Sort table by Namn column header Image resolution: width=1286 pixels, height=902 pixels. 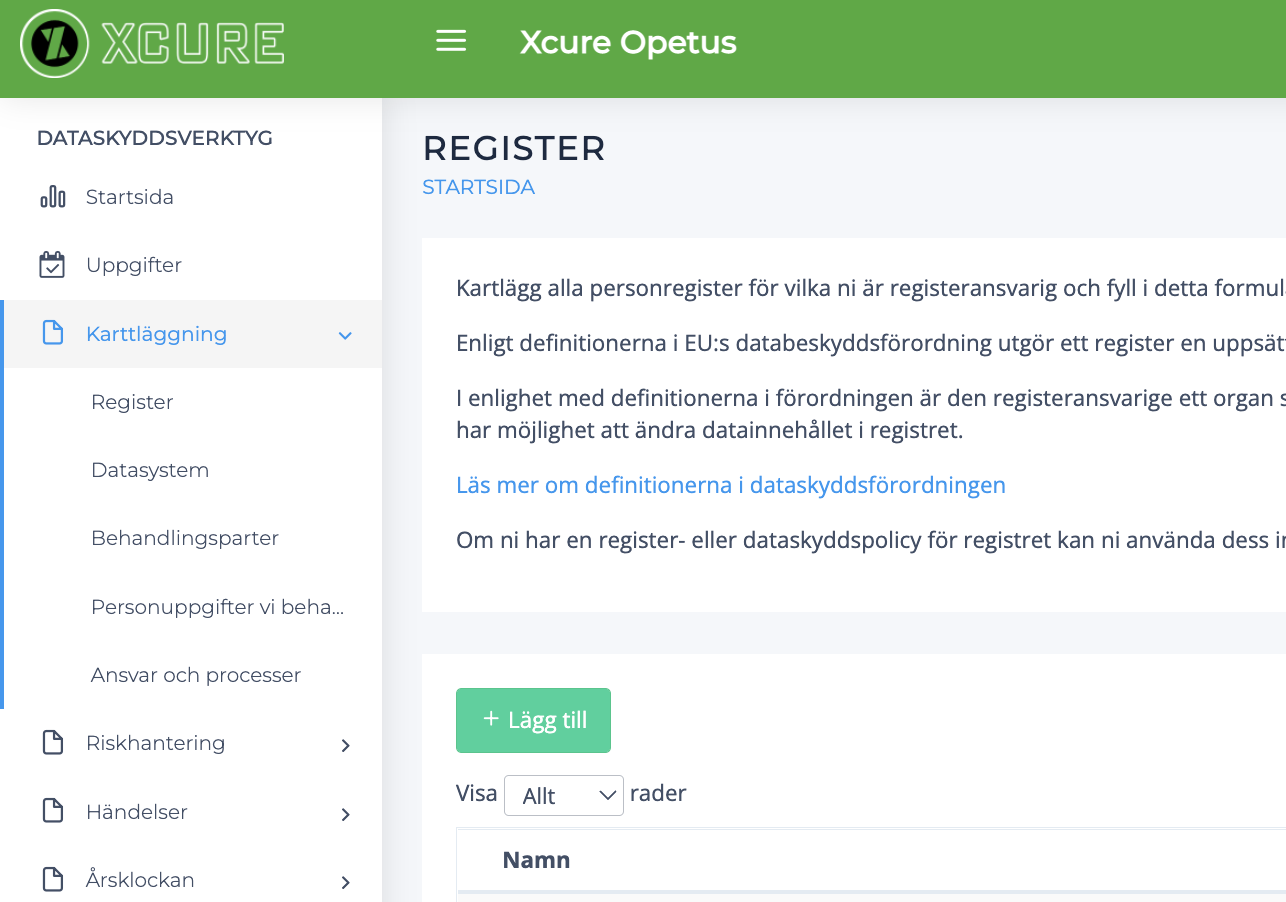tap(536, 860)
